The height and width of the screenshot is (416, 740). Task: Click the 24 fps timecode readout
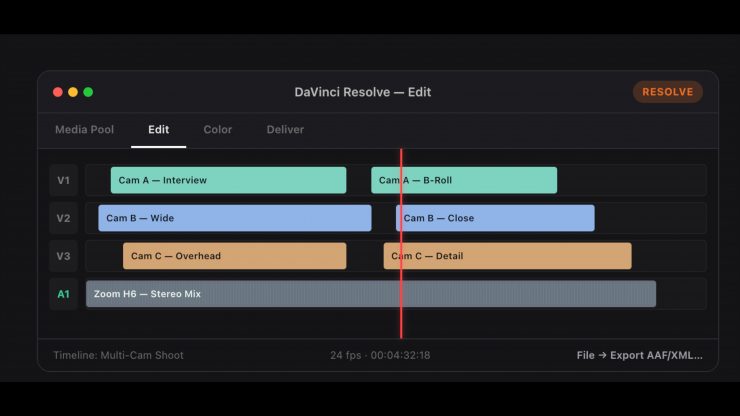coord(380,356)
